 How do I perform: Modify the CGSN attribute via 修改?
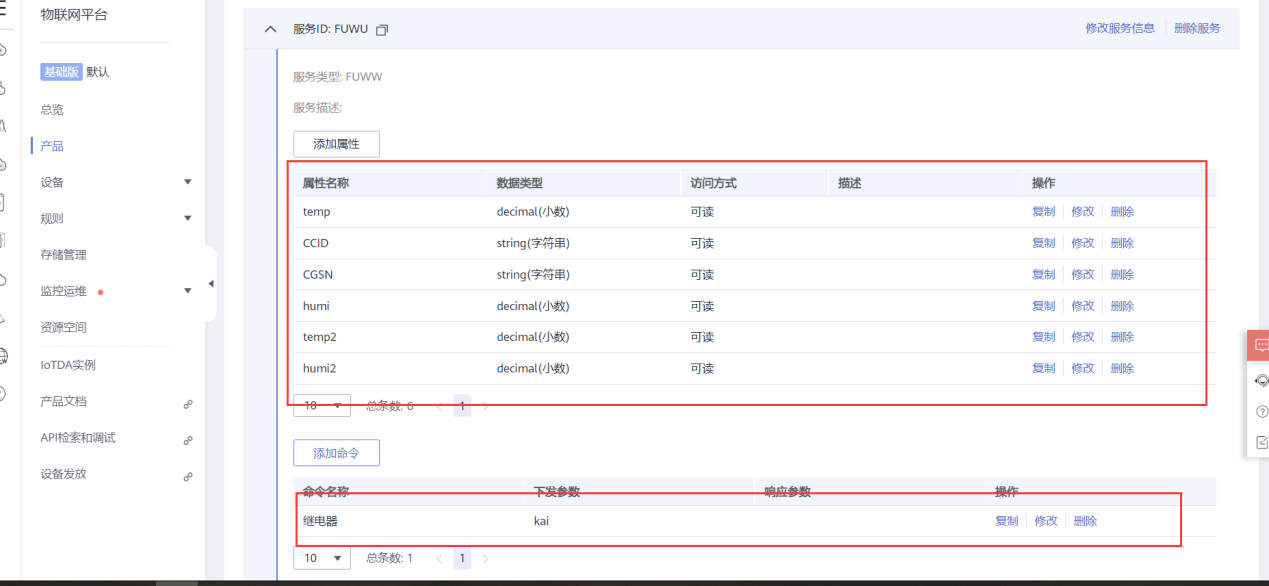[1083, 274]
